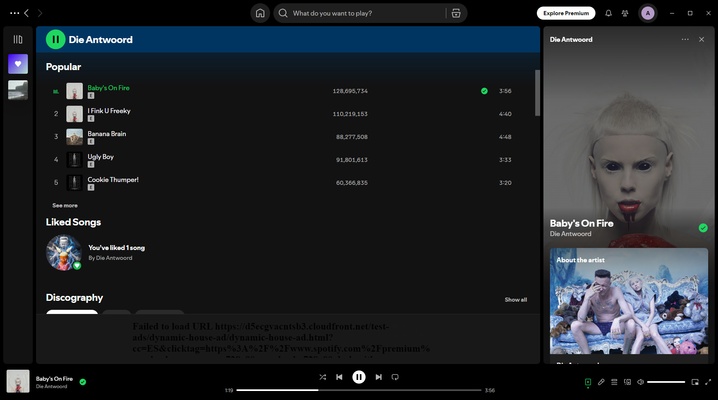Select first Discography filter tab
This screenshot has height=400, width=718.
[x=72, y=312]
